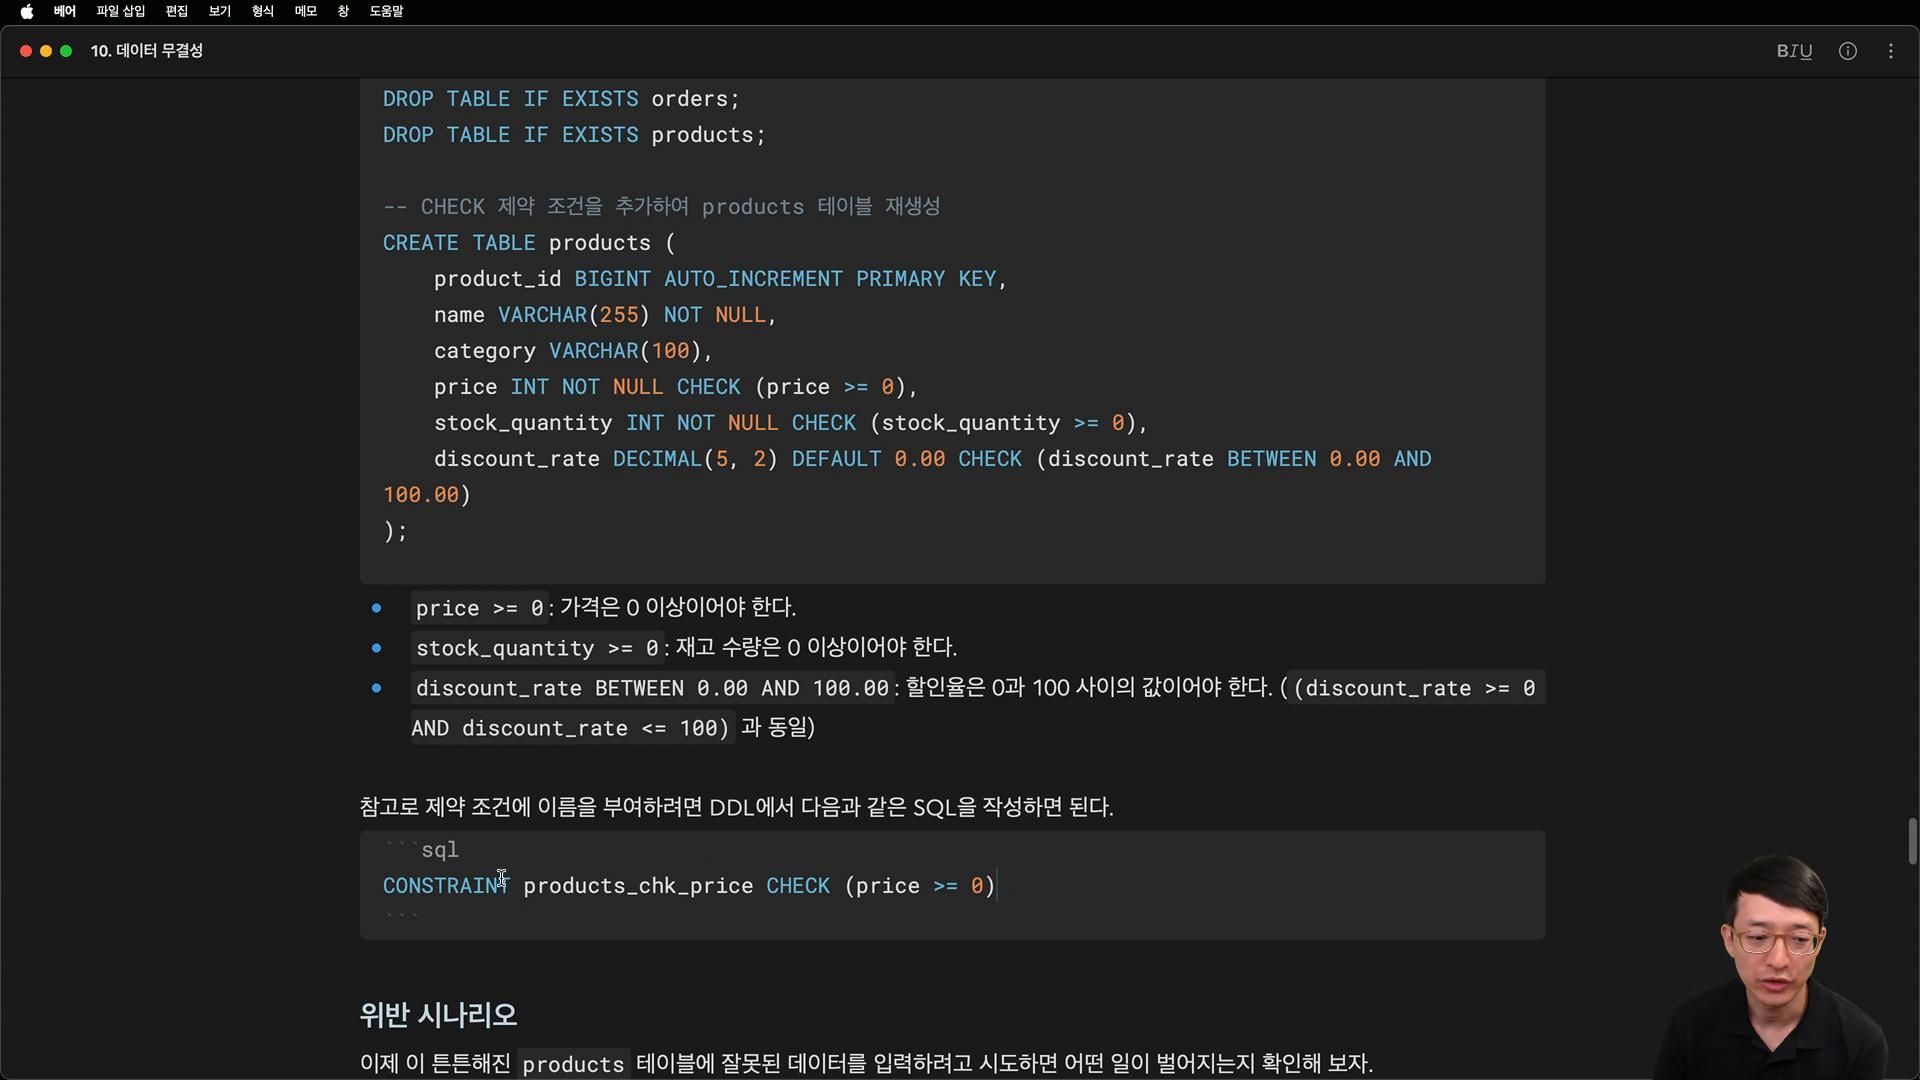Click the name VARCHAR(255) NOT NULL line
1920x1080 pixels.
click(x=605, y=315)
